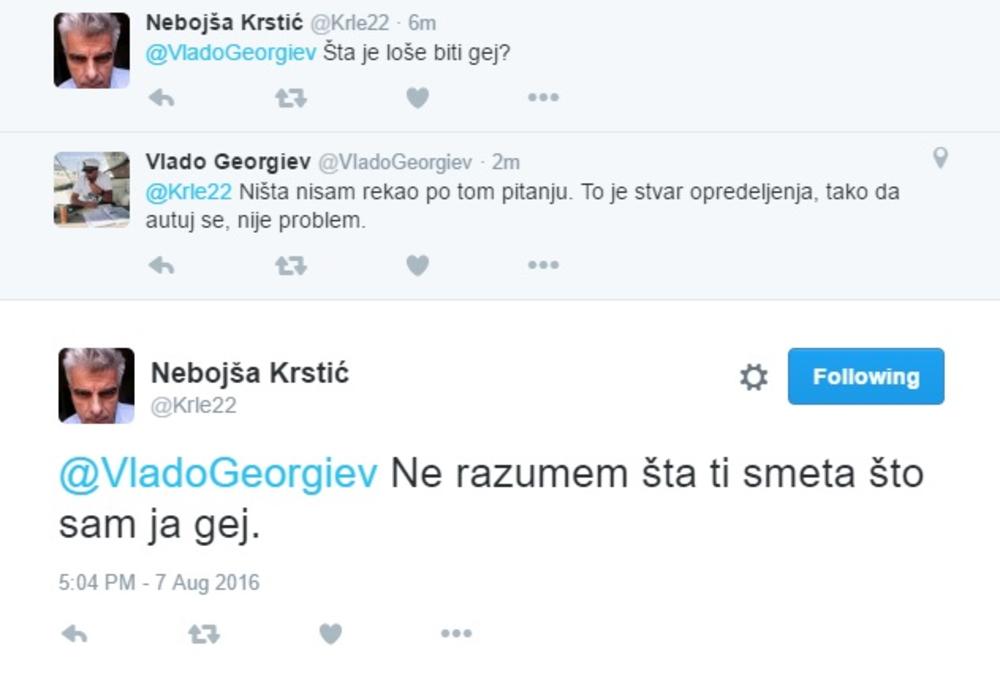Retweet the first tweet asking about gej
The image size is (1000, 680).
290,98
